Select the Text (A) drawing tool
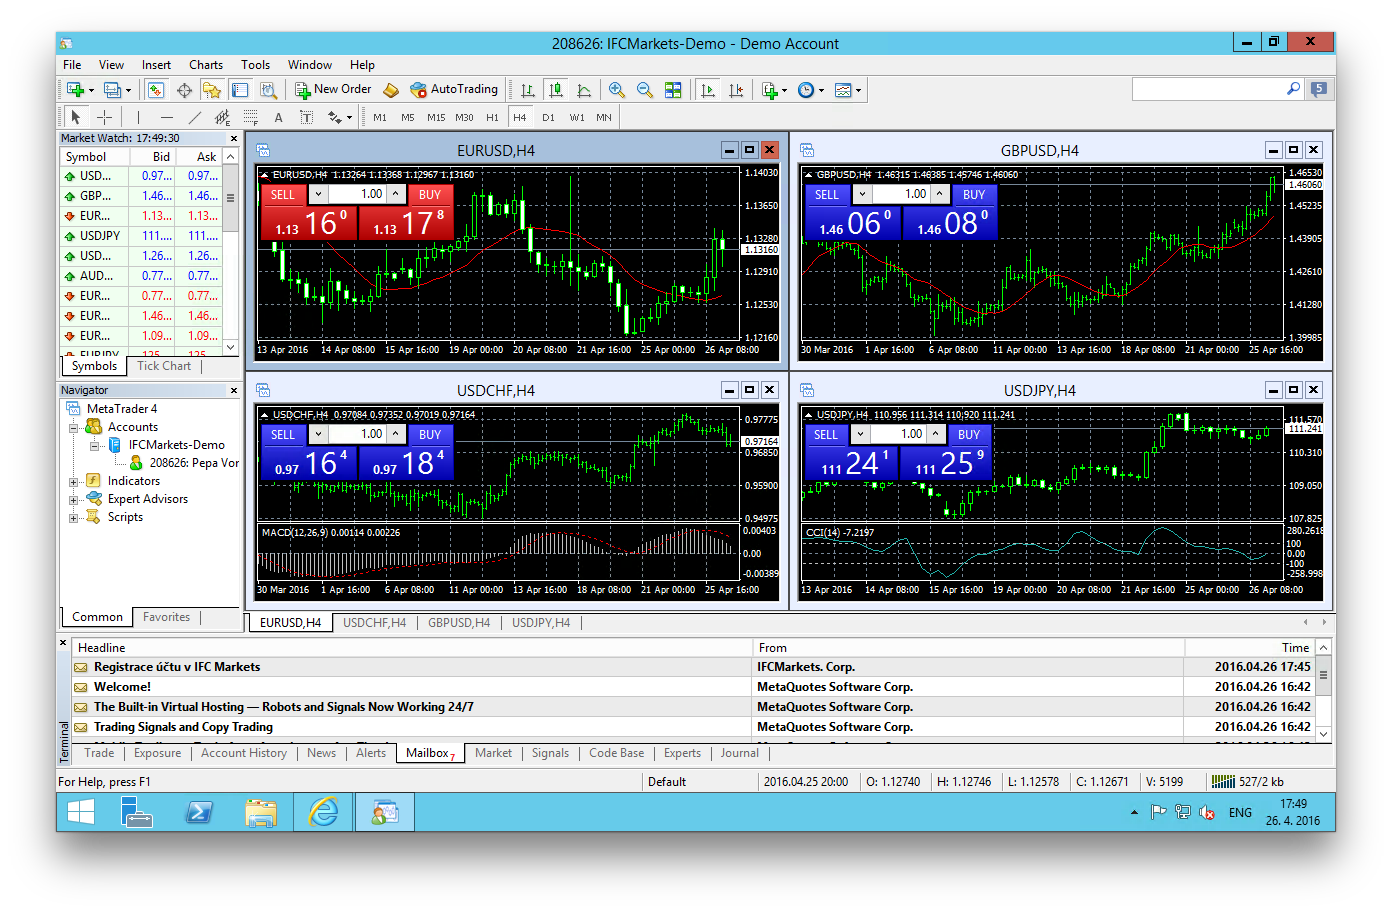 pos(278,117)
